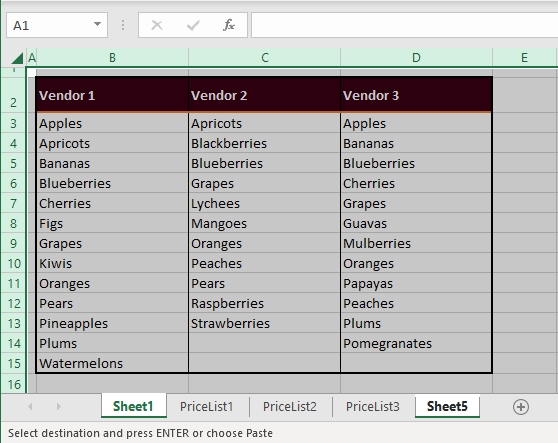Select column C header
This screenshot has height=443, width=558.
coord(265,58)
